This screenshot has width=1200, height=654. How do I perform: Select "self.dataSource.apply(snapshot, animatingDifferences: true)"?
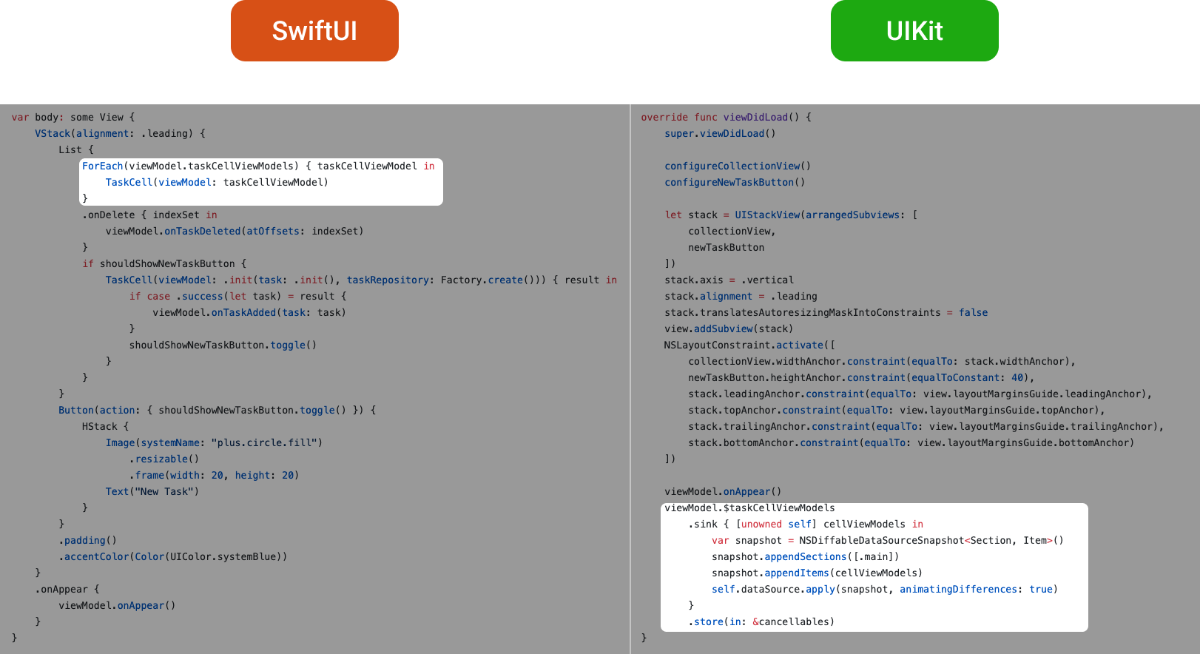tap(885, 589)
